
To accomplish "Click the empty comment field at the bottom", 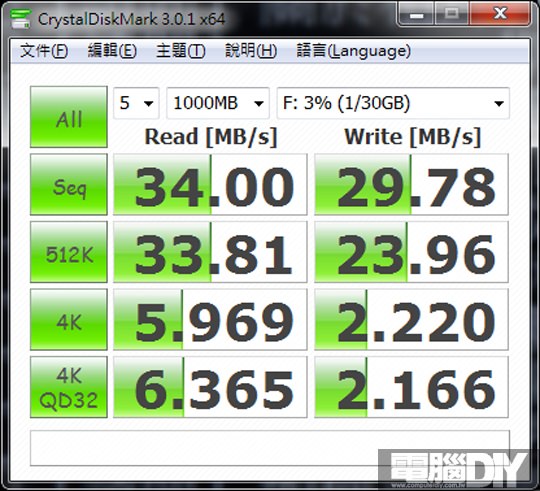I will coord(270,448).
